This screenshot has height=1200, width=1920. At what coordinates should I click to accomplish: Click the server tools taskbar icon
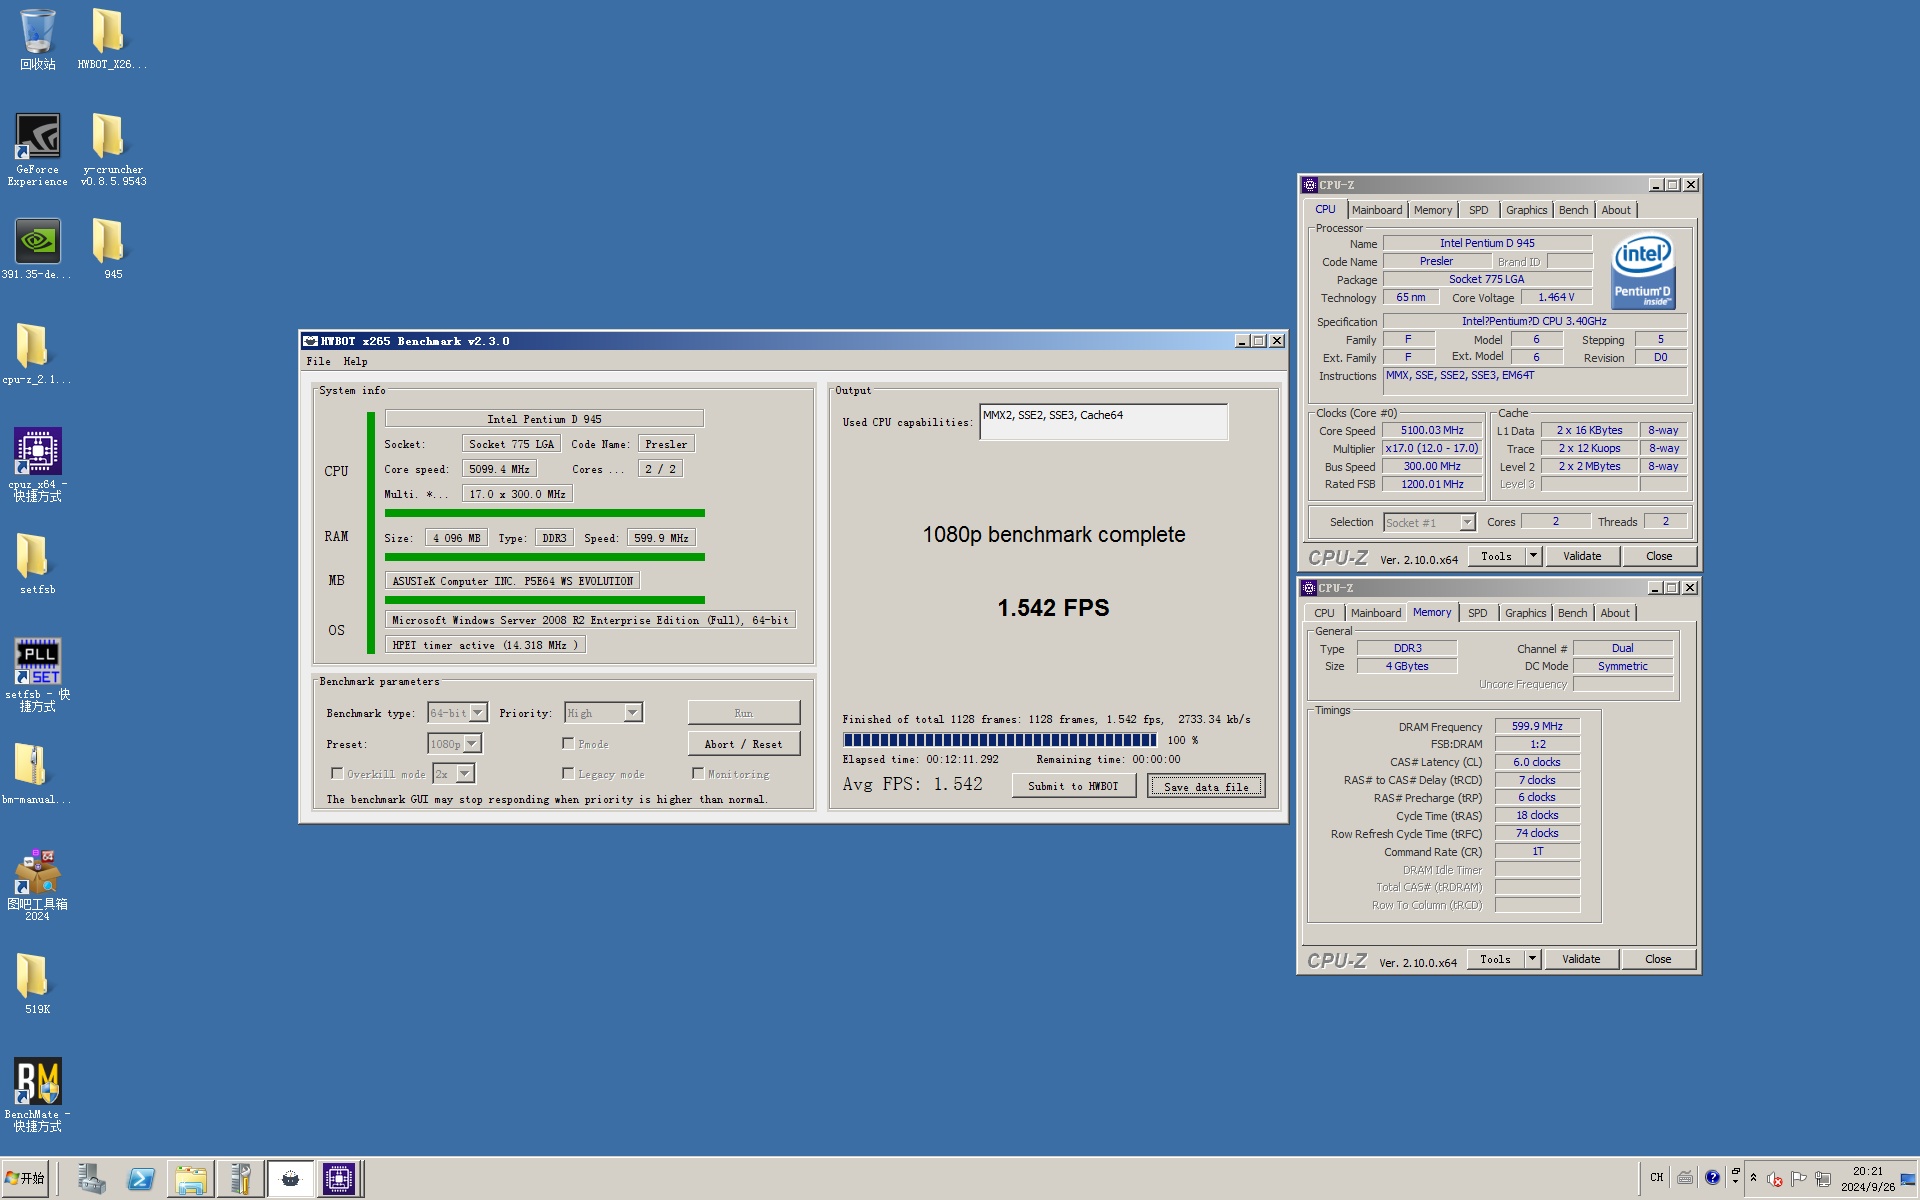(240, 1179)
